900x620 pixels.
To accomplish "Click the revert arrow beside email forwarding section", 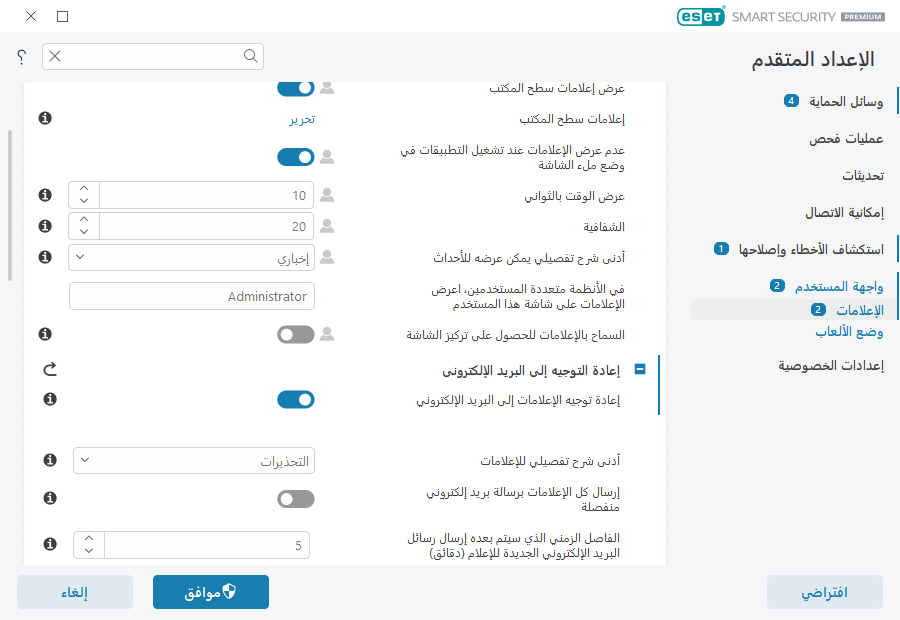I will [50, 369].
